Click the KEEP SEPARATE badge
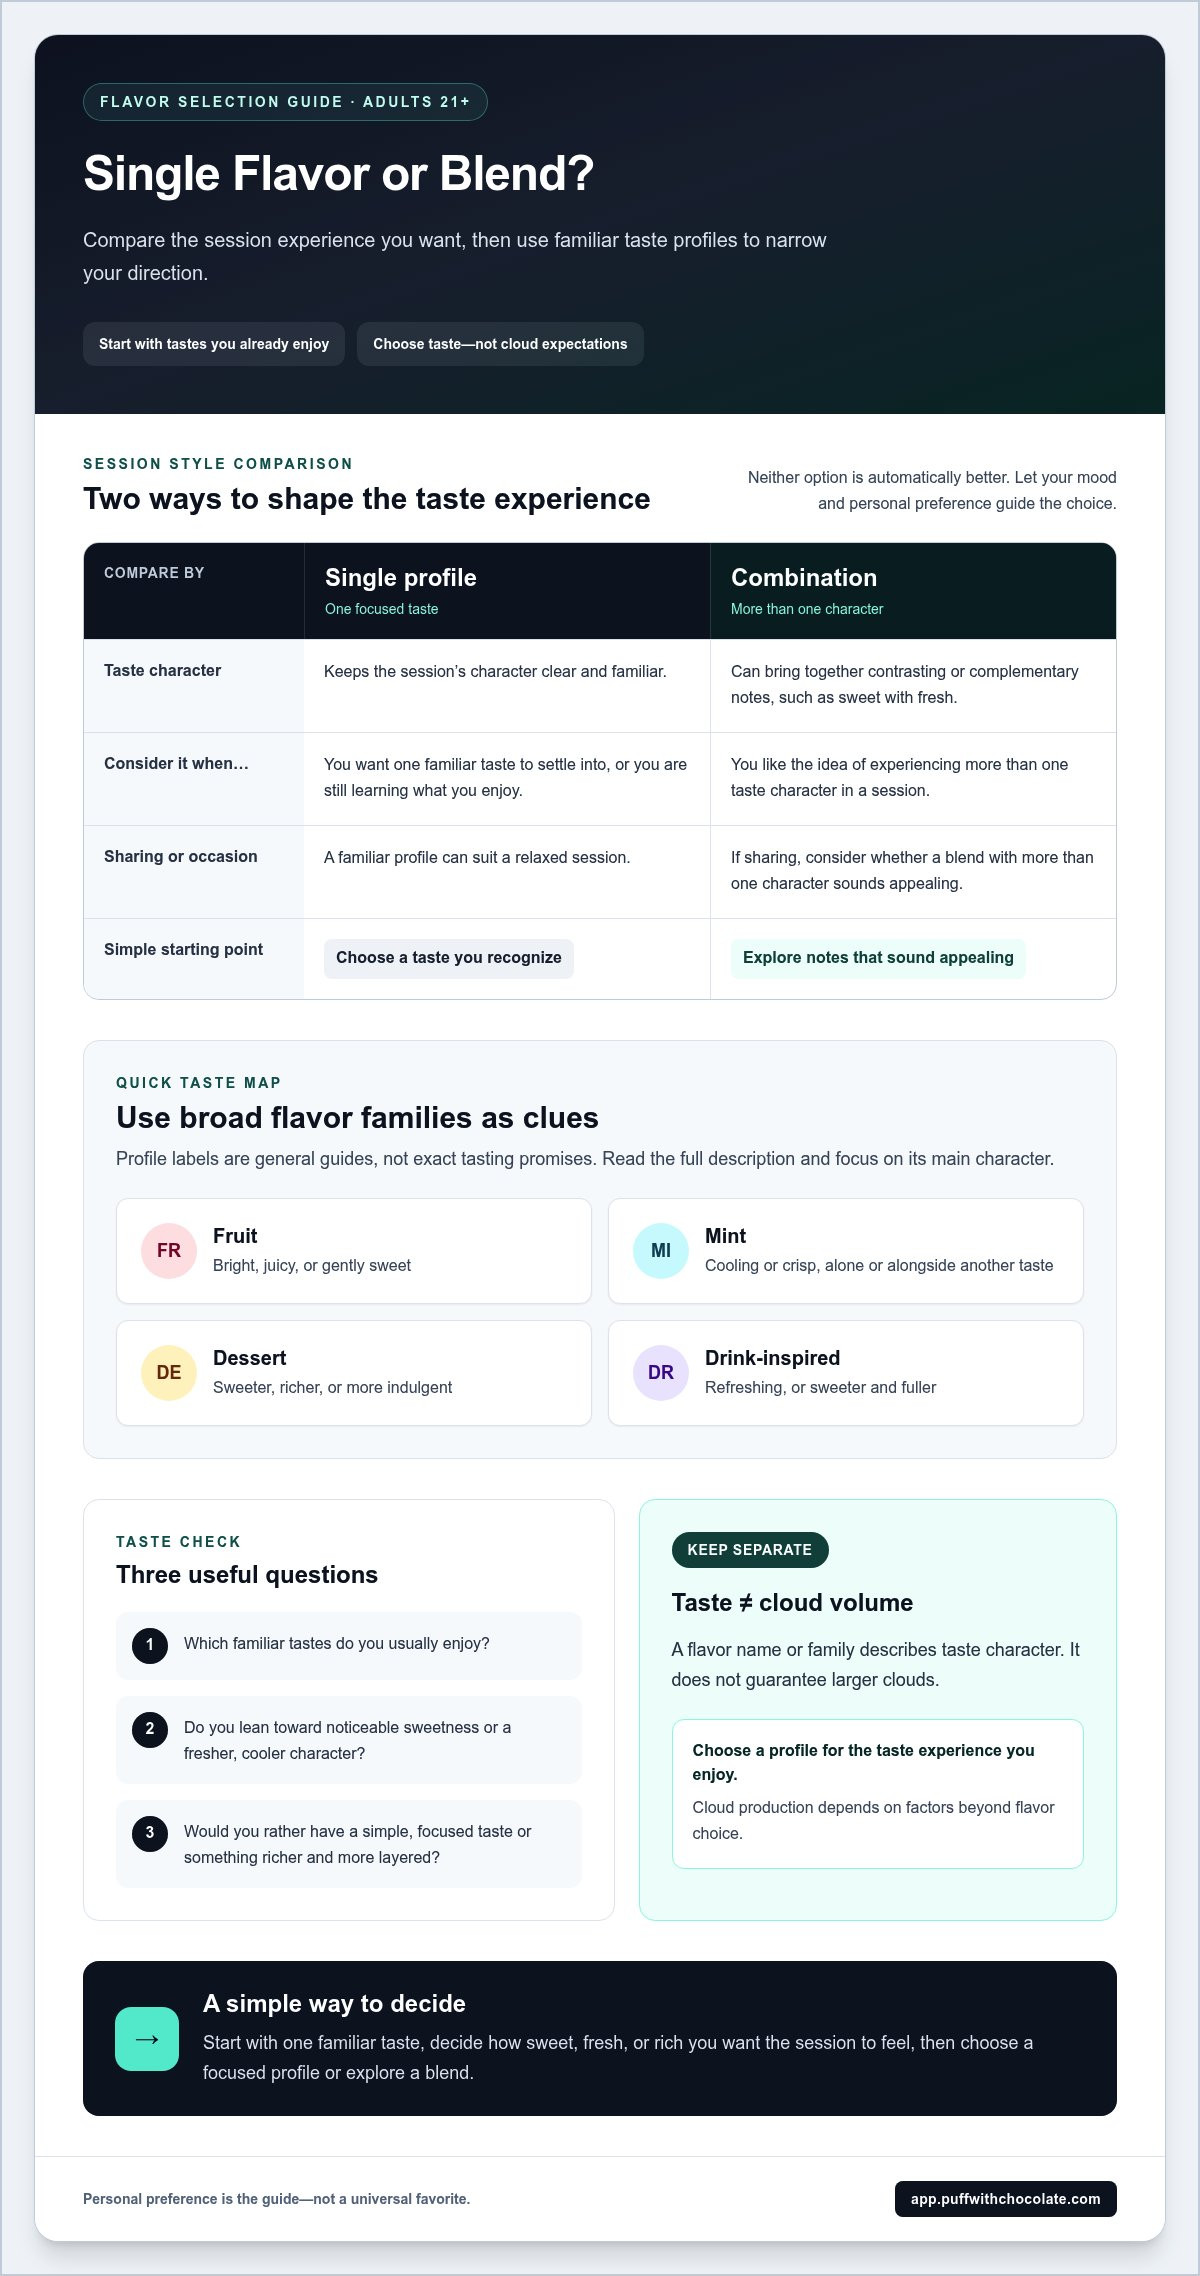 [x=750, y=1550]
